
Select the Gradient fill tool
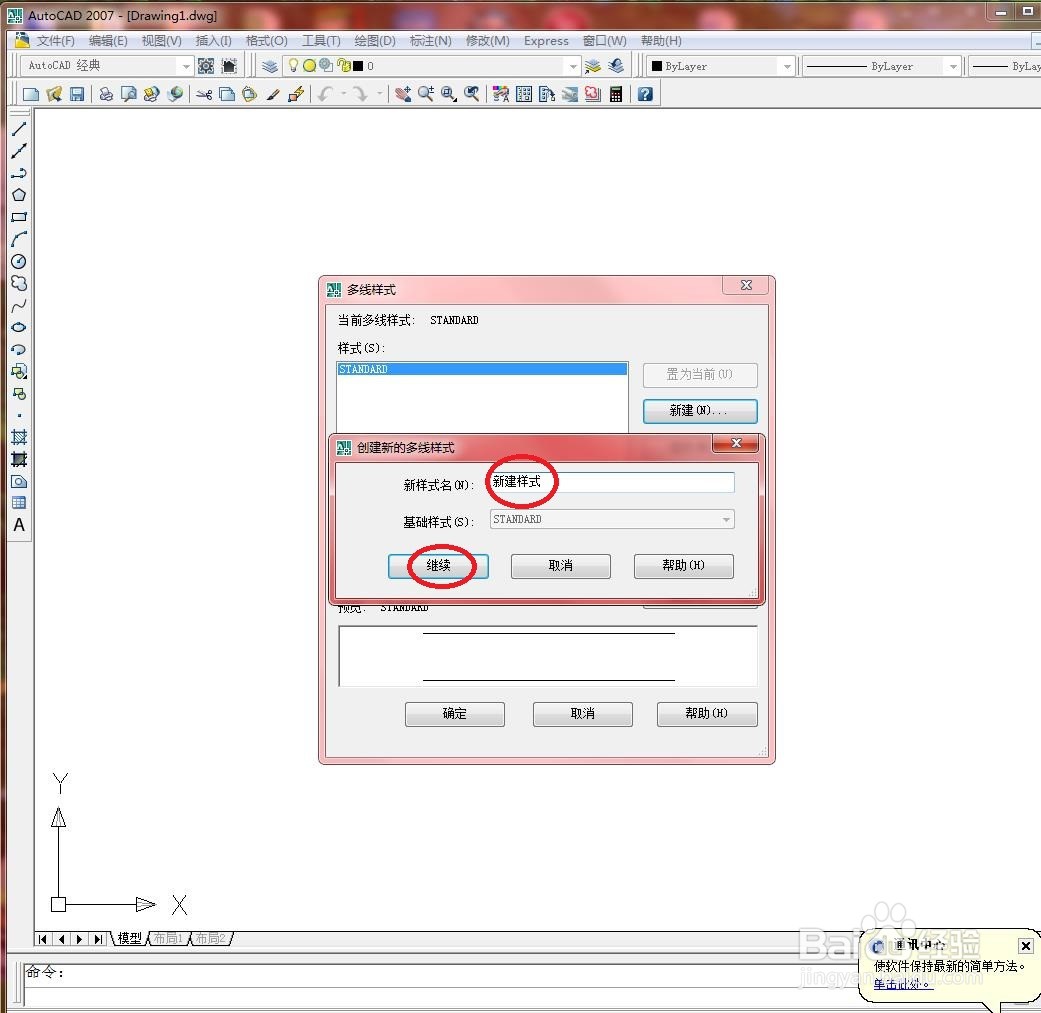[x=19, y=459]
